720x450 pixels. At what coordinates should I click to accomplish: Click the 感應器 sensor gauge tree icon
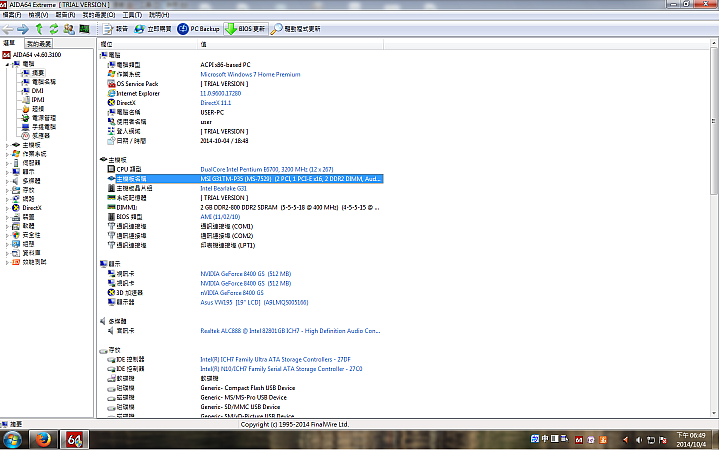pyautogui.click(x=26, y=136)
